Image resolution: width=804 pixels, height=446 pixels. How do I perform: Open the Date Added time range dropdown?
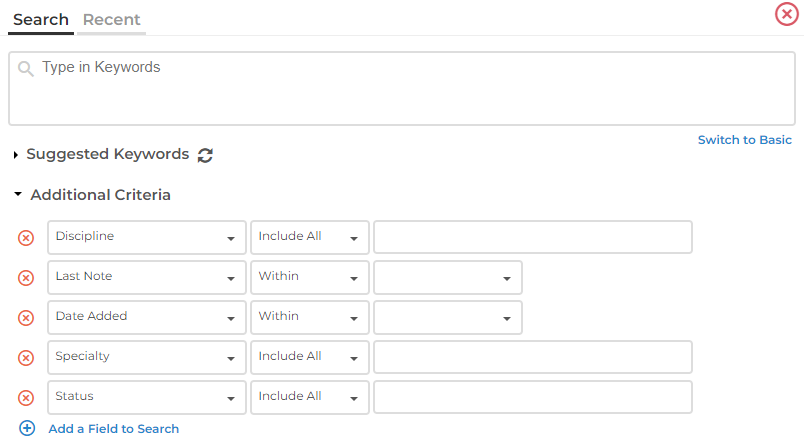(447, 317)
